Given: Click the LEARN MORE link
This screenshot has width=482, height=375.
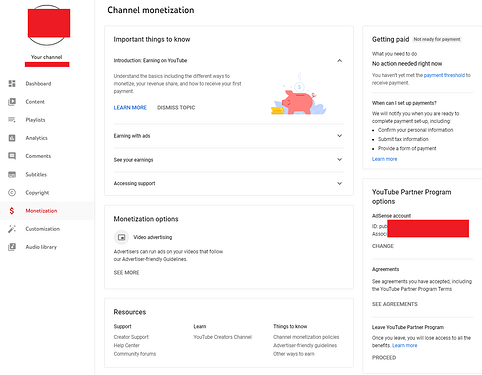Looking at the screenshot, I should [x=130, y=108].
